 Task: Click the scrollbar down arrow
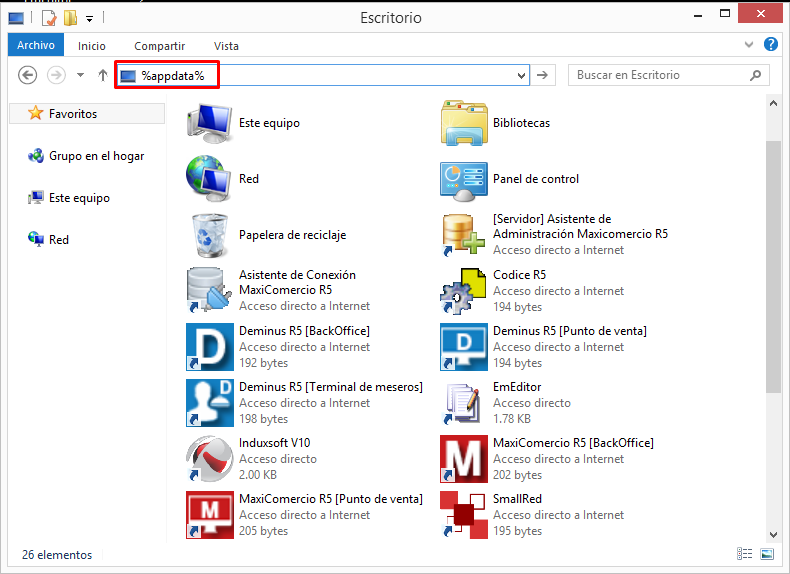click(x=773, y=534)
